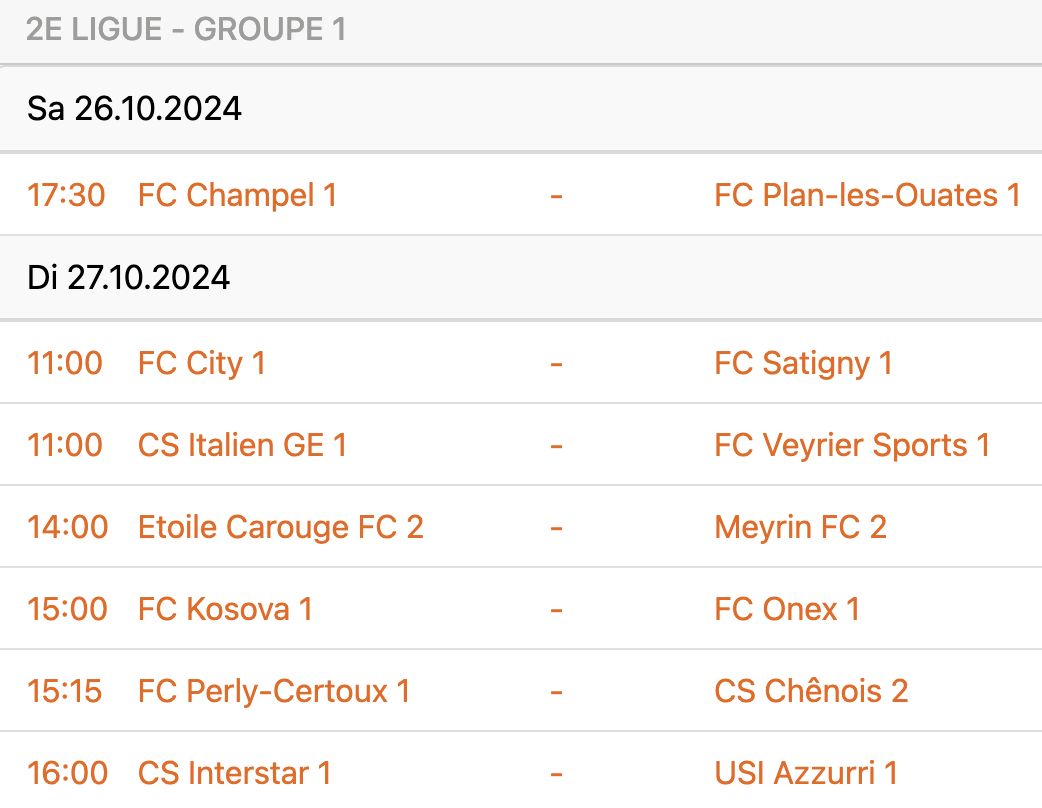Select CS Italien GE 1 link

pos(242,445)
